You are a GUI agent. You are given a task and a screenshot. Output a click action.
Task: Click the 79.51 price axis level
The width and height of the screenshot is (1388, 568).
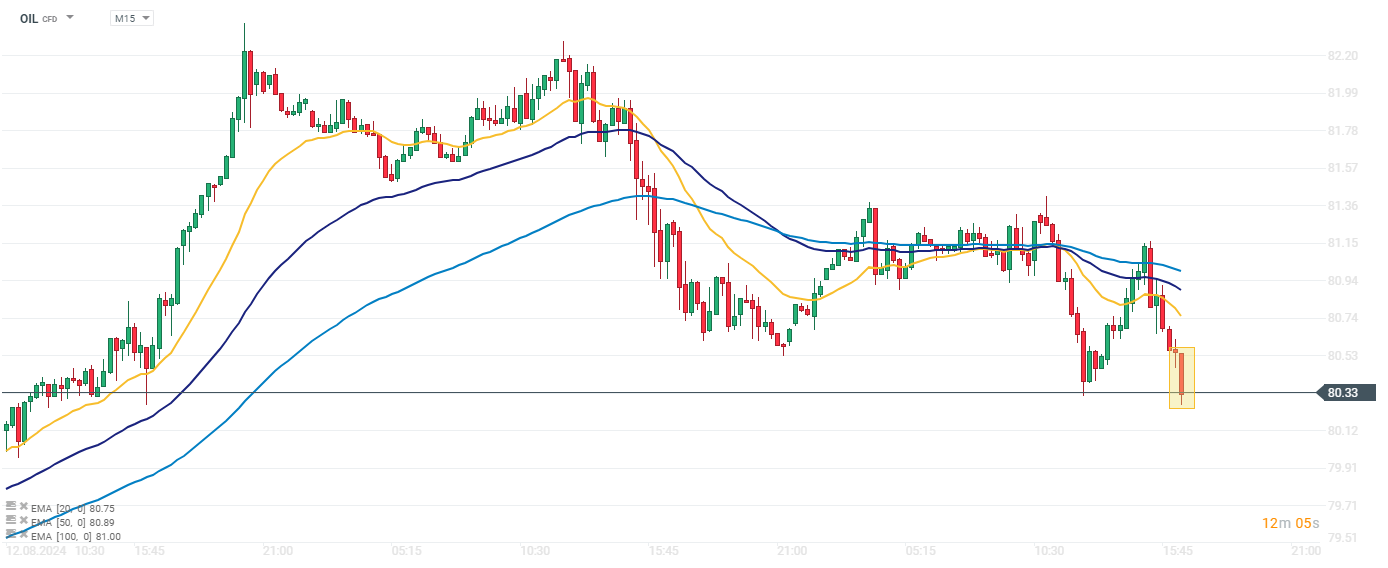point(1344,538)
